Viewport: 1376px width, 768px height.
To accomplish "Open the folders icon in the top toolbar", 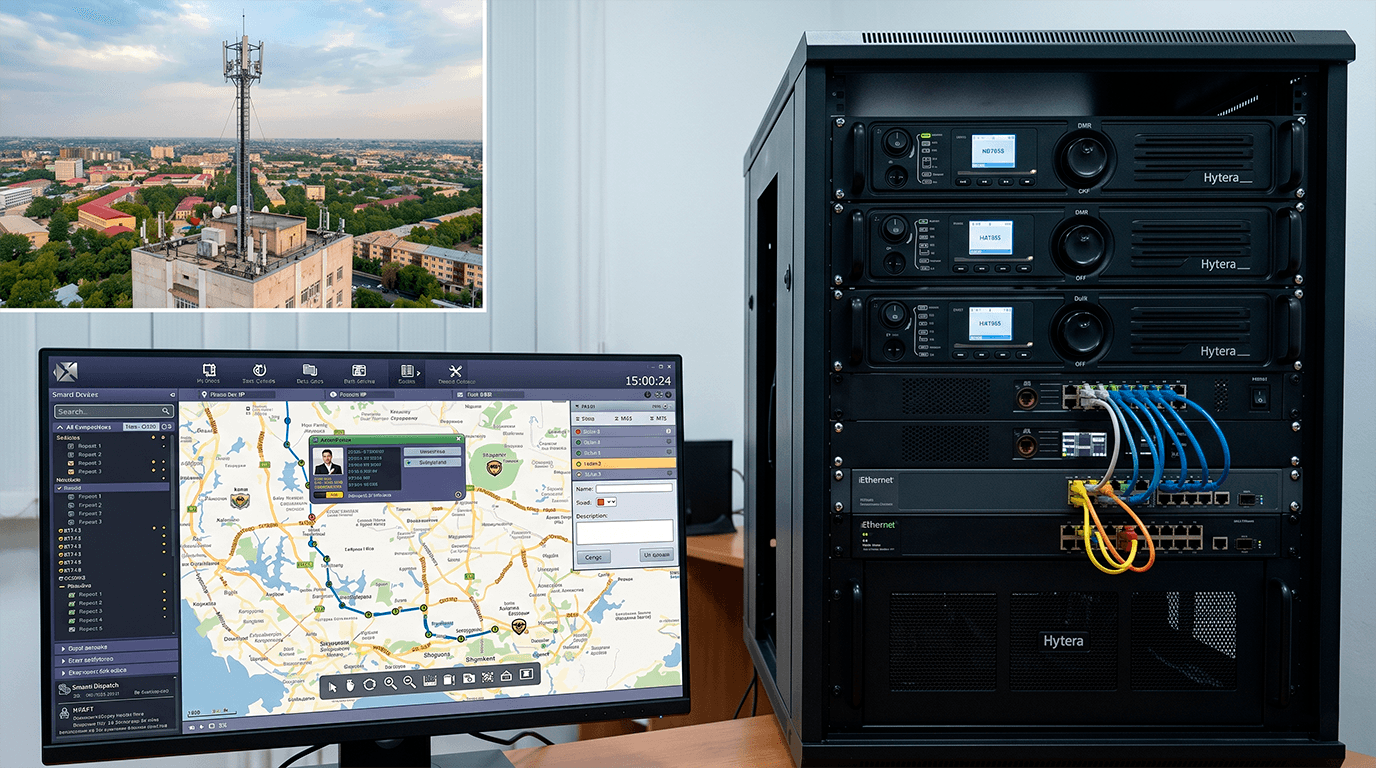I will click(310, 370).
